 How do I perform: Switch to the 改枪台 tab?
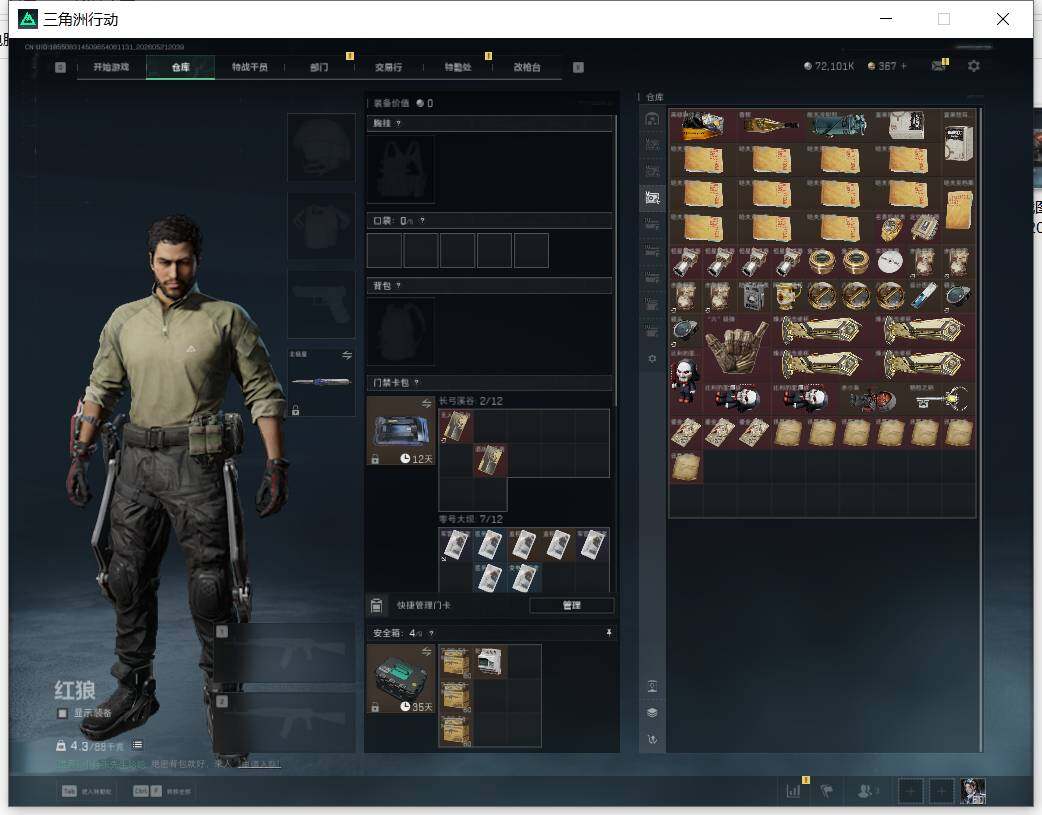[x=526, y=67]
